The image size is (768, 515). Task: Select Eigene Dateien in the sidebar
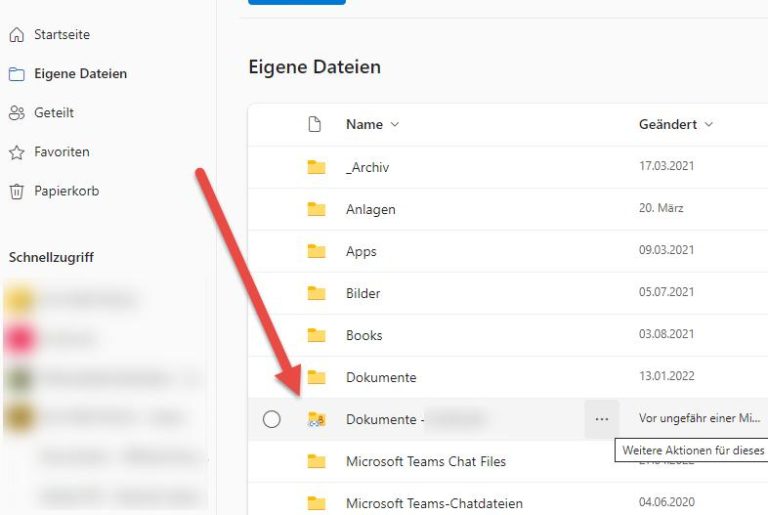pos(80,74)
